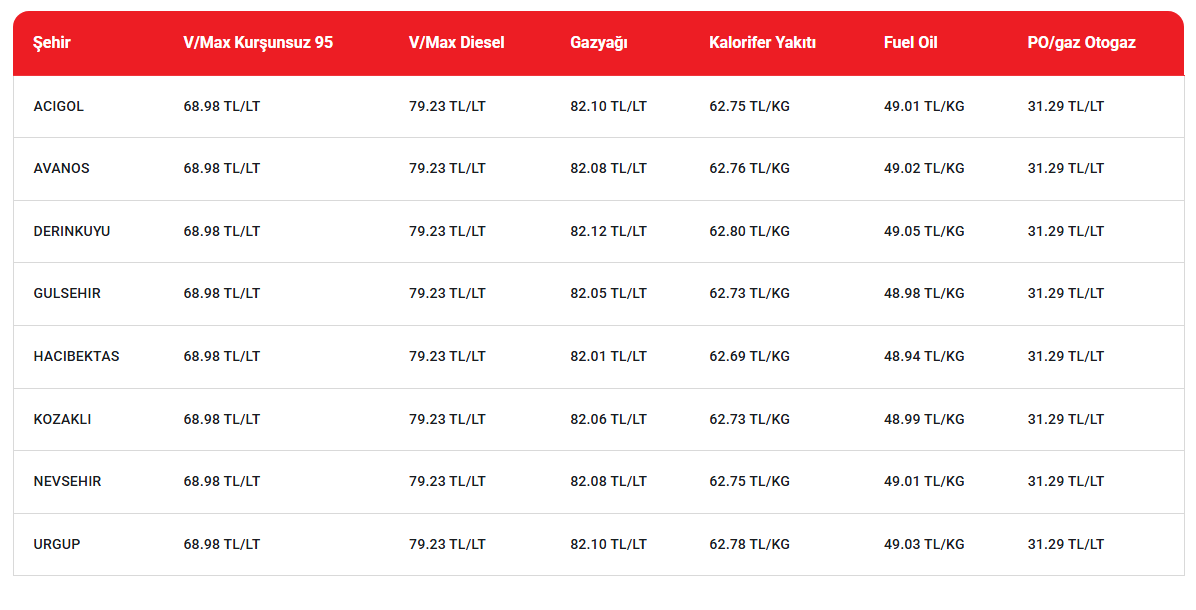Select the URGUP city cell

[x=56, y=544]
